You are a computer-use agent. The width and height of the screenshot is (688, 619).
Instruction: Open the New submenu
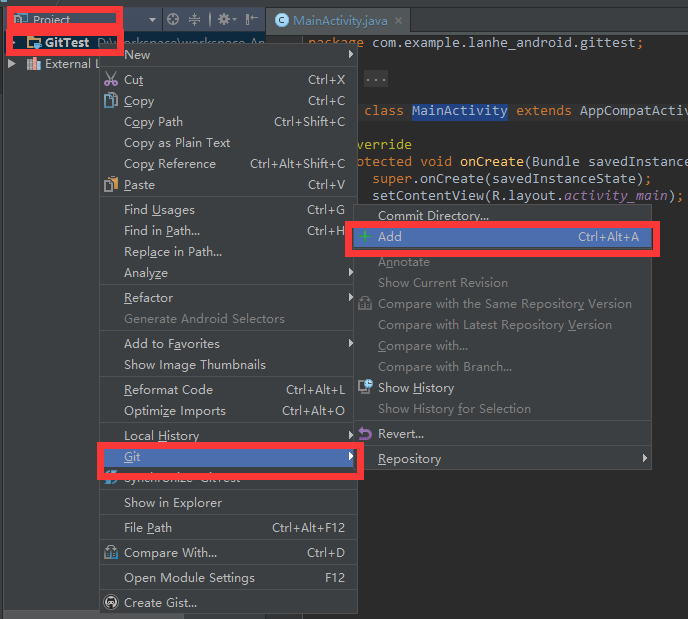tap(228, 55)
